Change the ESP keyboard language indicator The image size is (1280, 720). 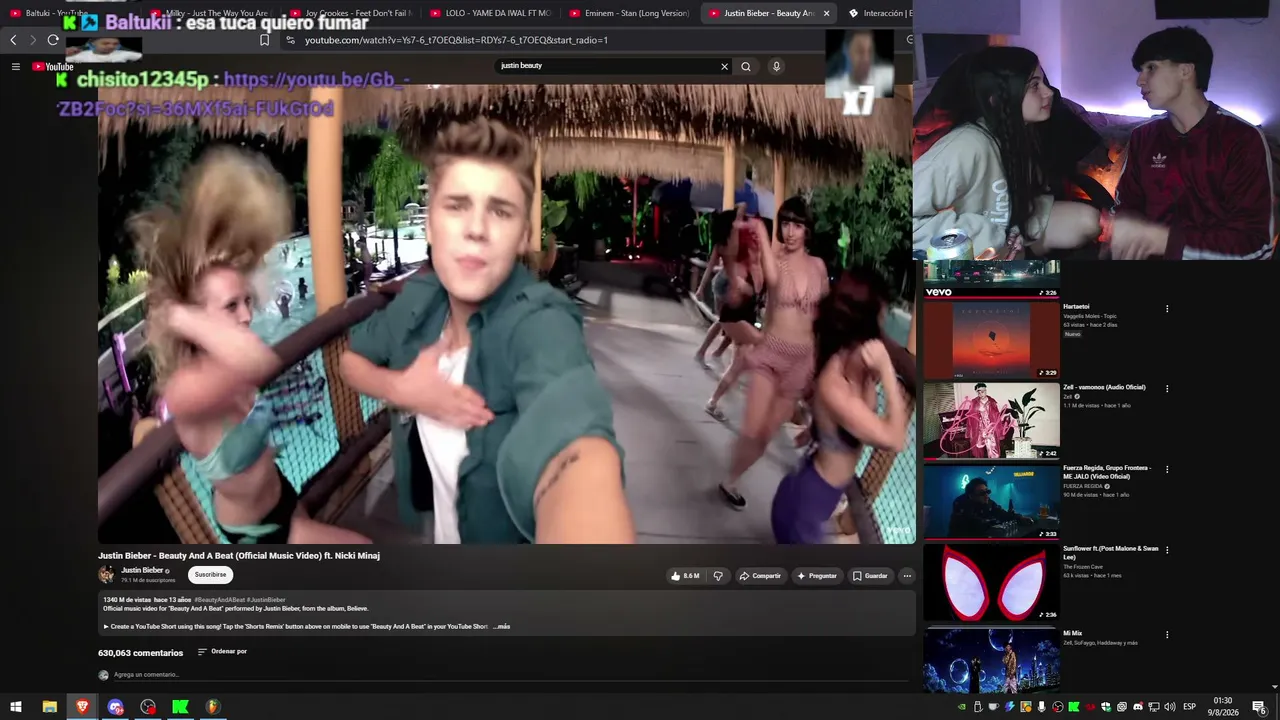[1190, 707]
